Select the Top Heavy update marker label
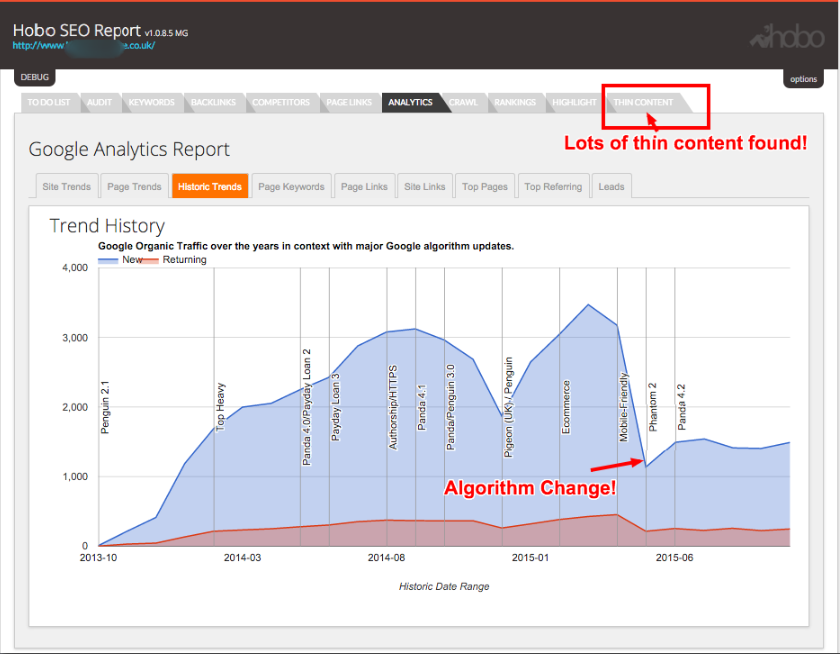Viewport: 840px width, 654px height. pos(220,407)
